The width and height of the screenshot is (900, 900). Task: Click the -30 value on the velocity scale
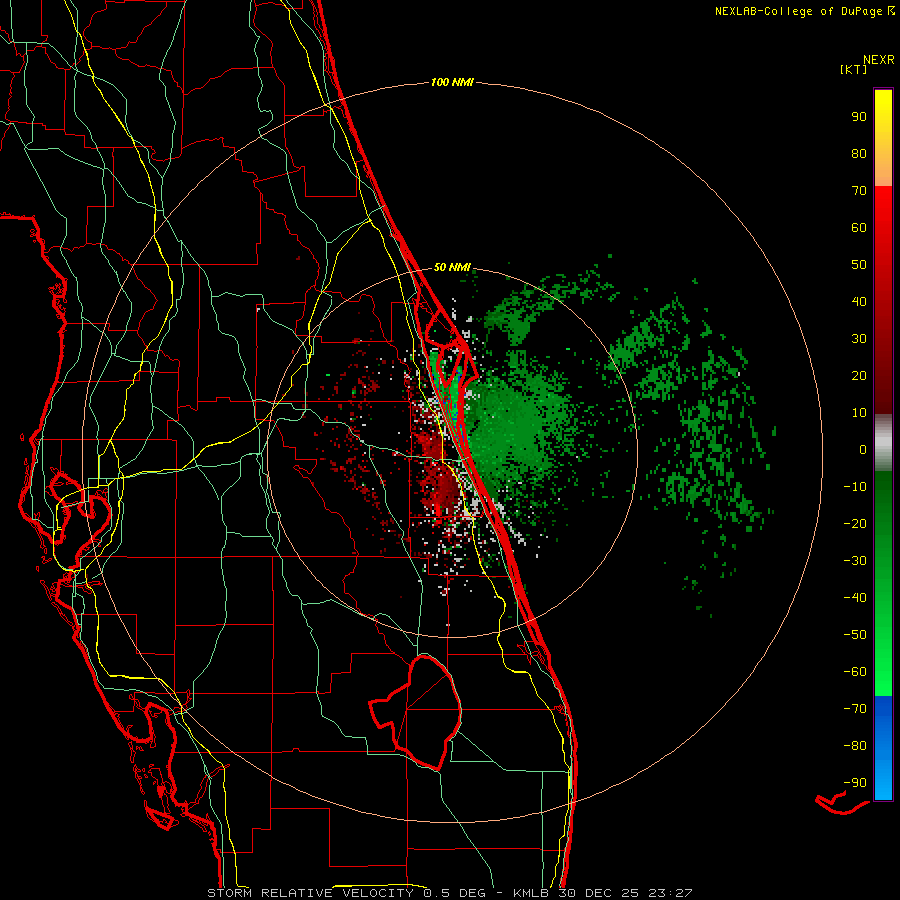[x=855, y=561]
